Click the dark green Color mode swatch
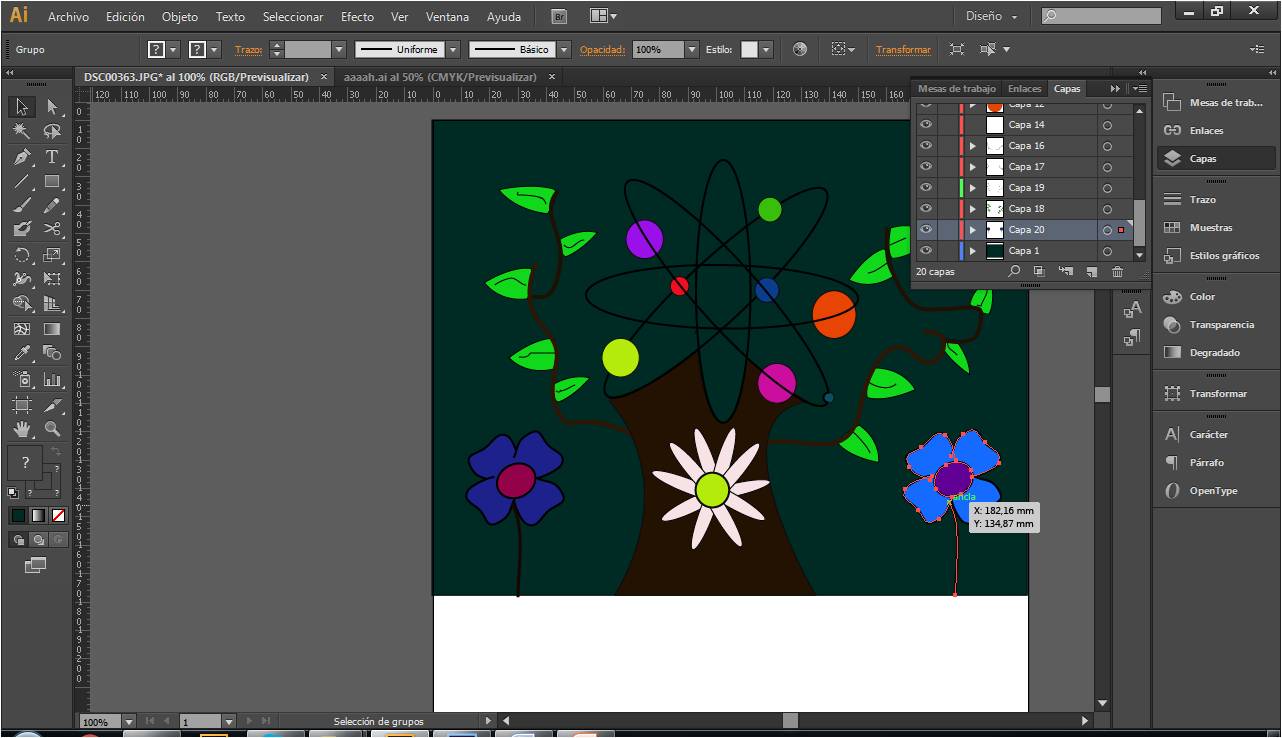Screen dimensions: 1282x738 point(18,515)
